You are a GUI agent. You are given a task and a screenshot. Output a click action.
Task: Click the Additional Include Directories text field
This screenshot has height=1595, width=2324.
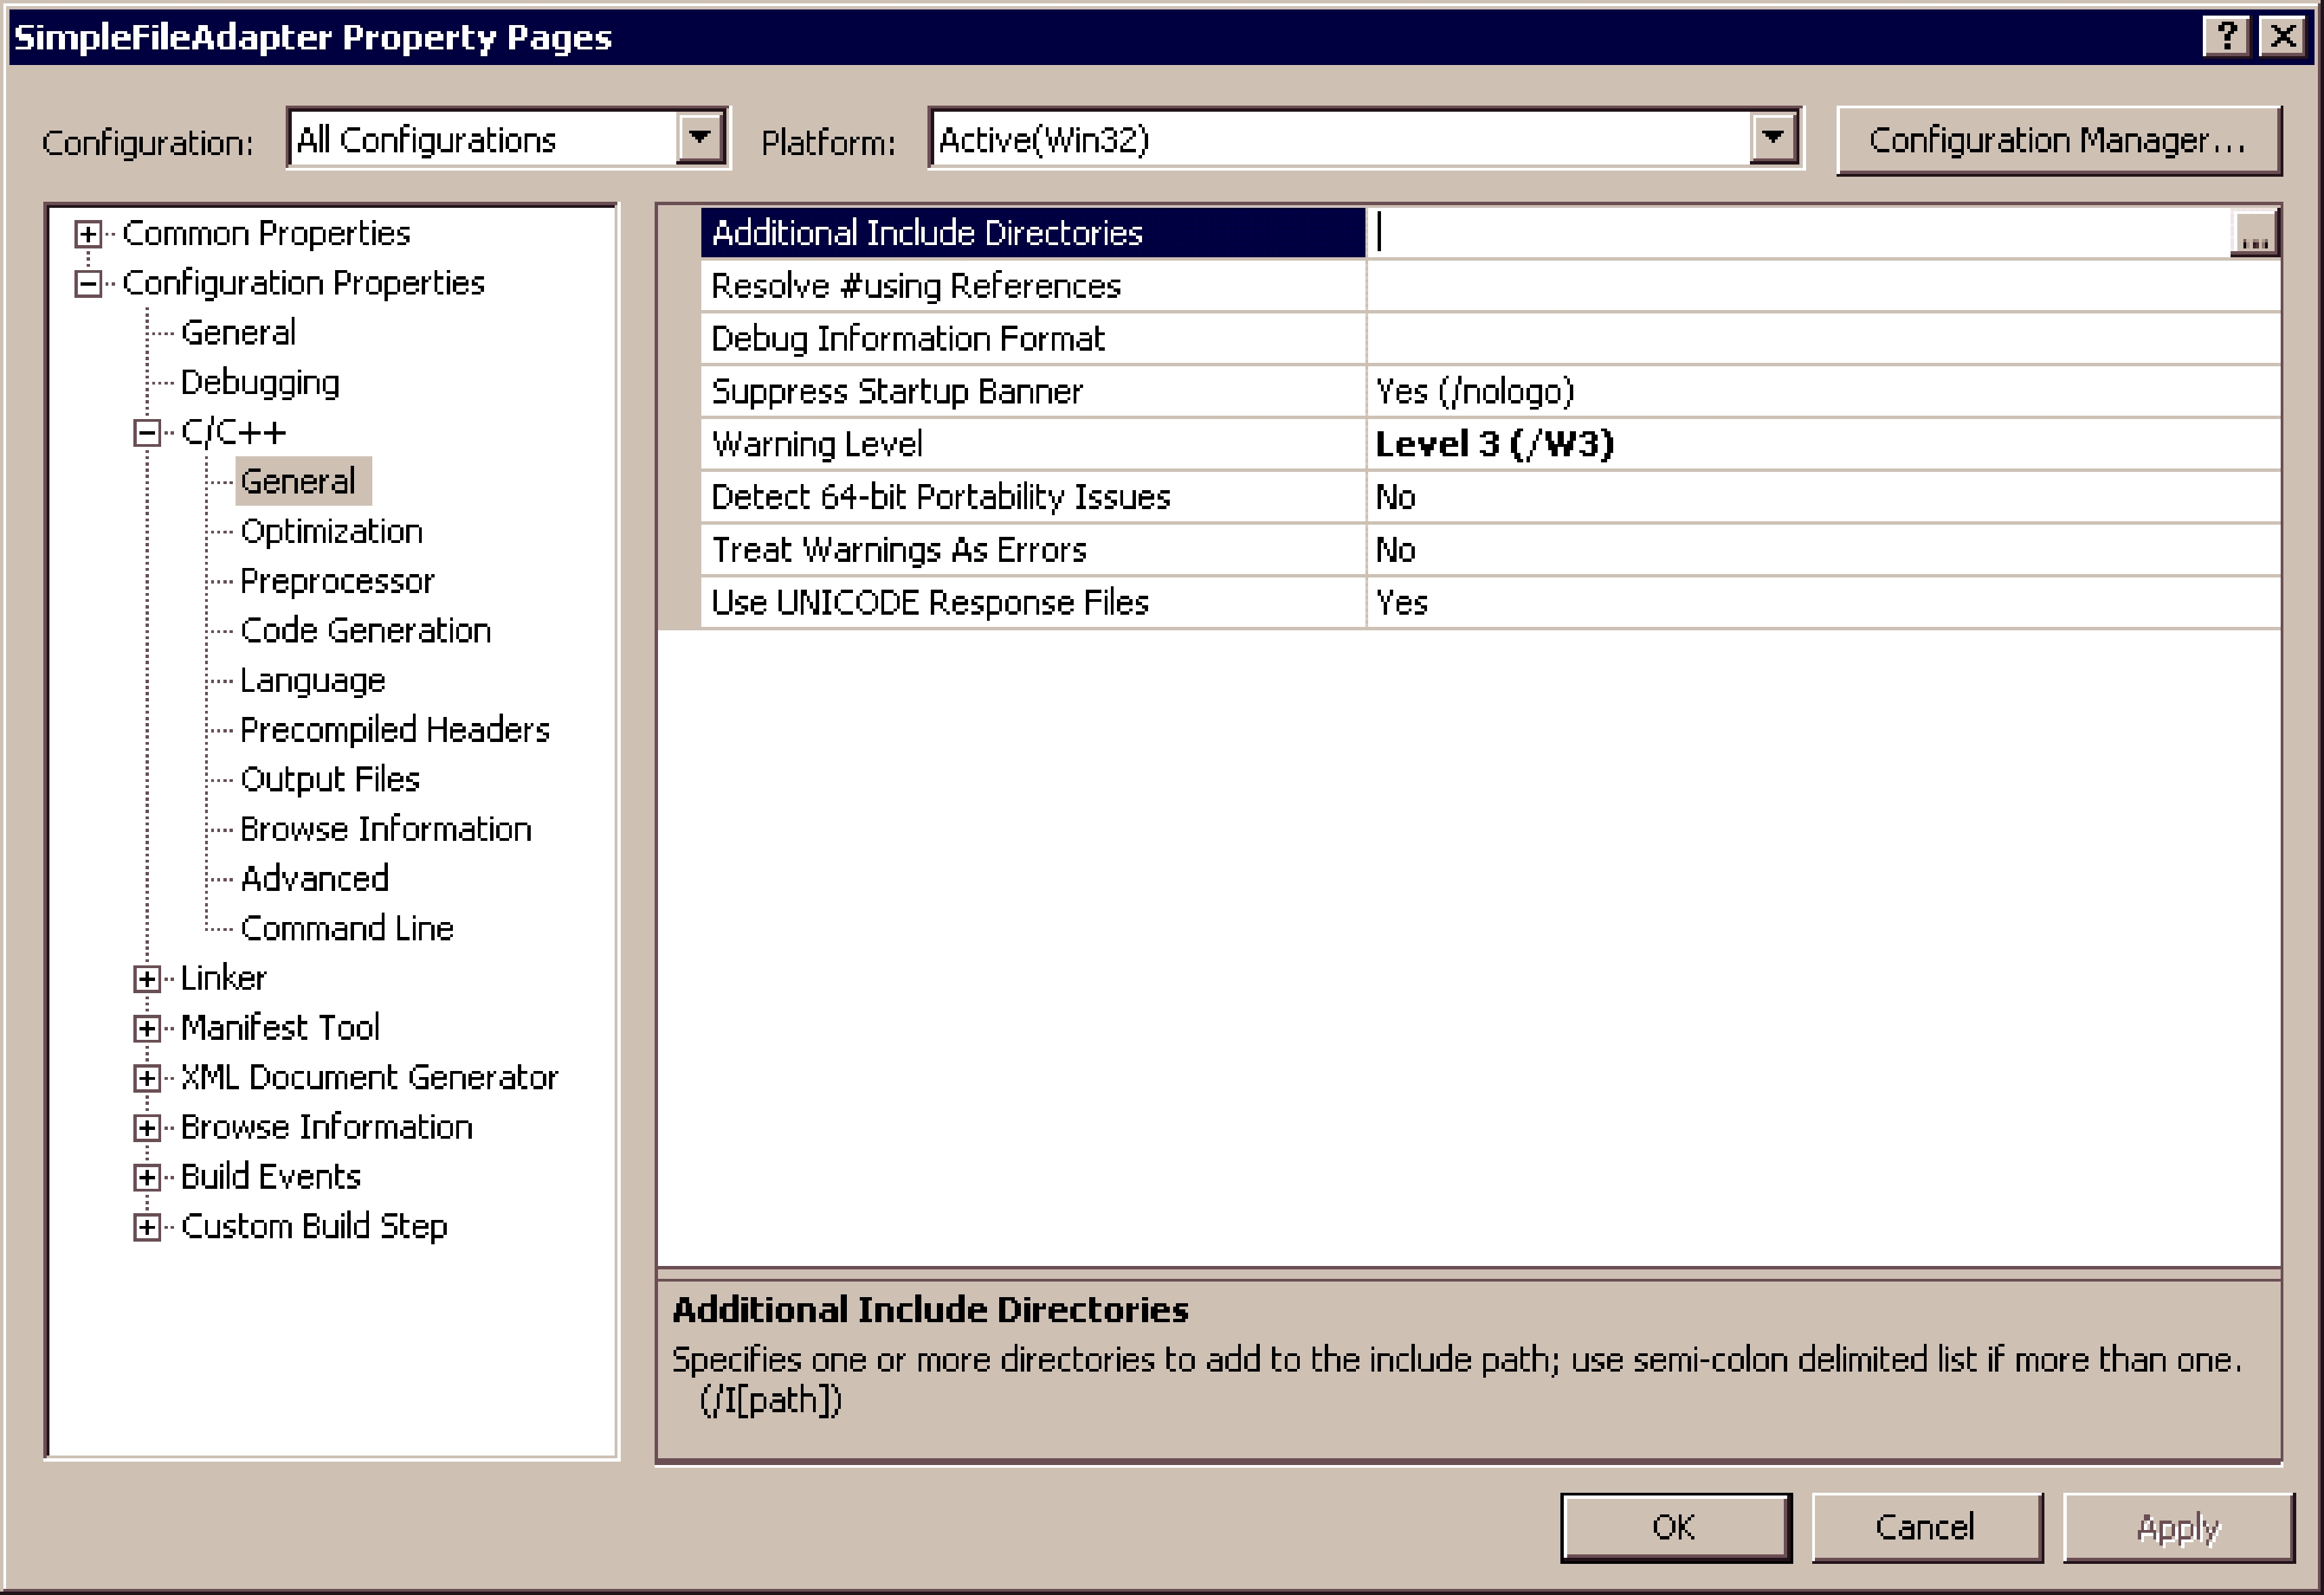(1800, 233)
